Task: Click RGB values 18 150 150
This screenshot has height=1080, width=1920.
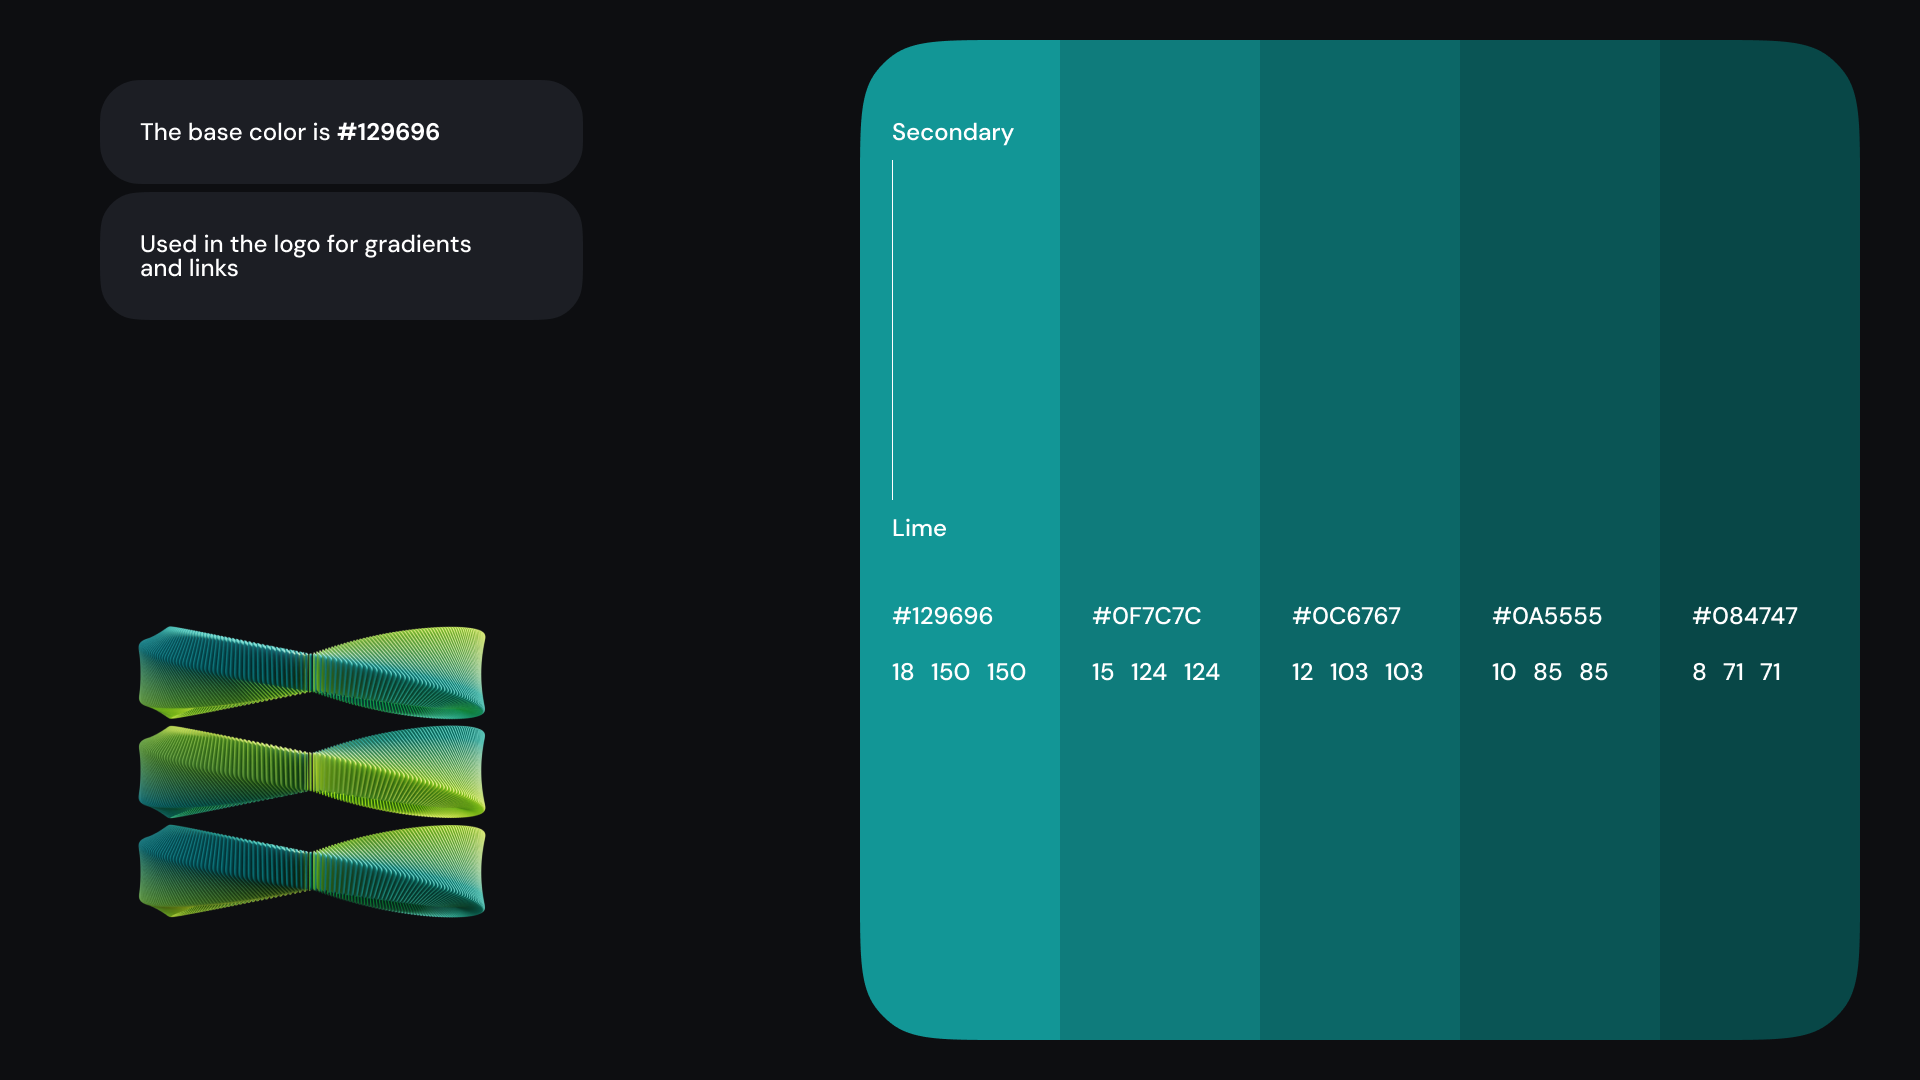Action: click(x=958, y=672)
